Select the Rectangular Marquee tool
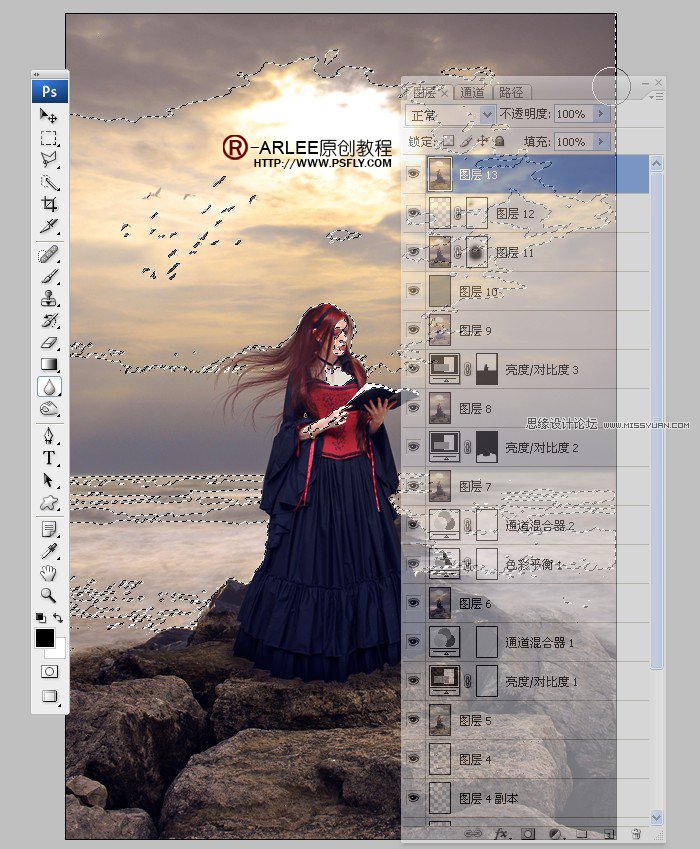 tap(49, 138)
